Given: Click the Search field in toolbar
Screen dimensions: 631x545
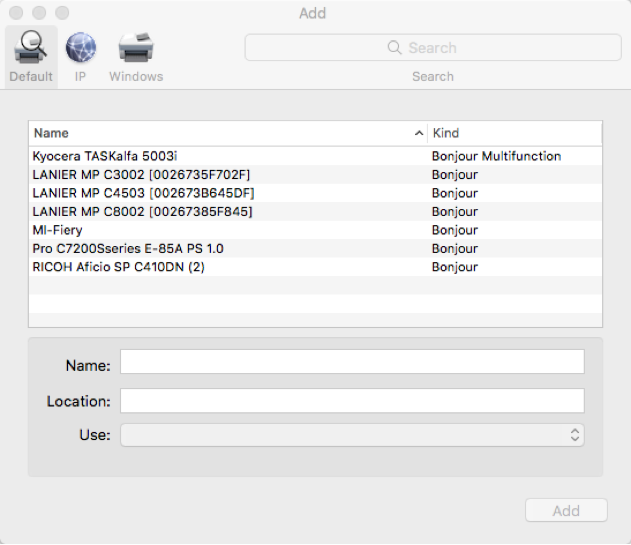Looking at the screenshot, I should [433, 47].
